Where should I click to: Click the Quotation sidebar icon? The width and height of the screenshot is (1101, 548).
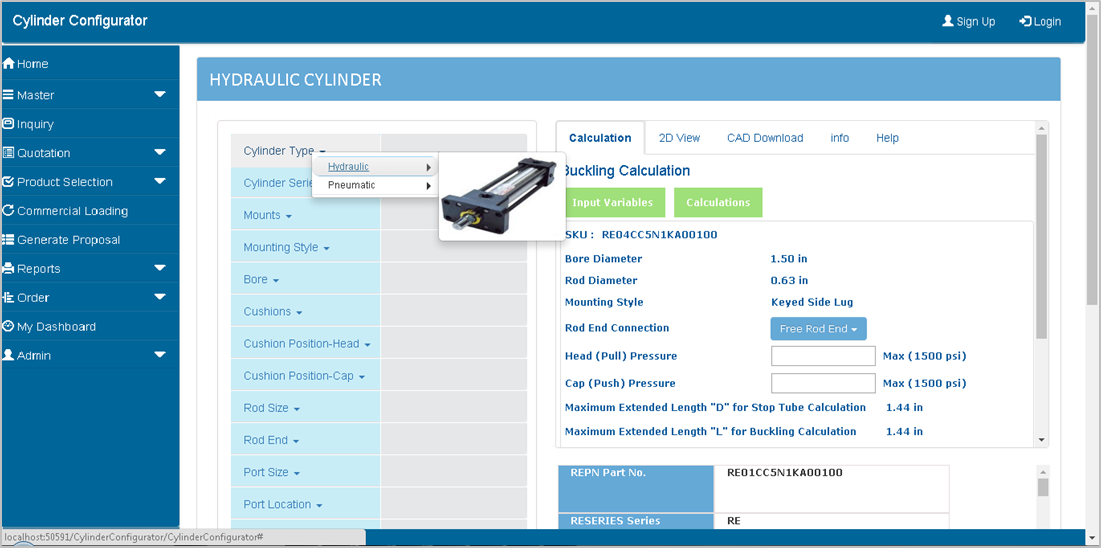pos(8,152)
